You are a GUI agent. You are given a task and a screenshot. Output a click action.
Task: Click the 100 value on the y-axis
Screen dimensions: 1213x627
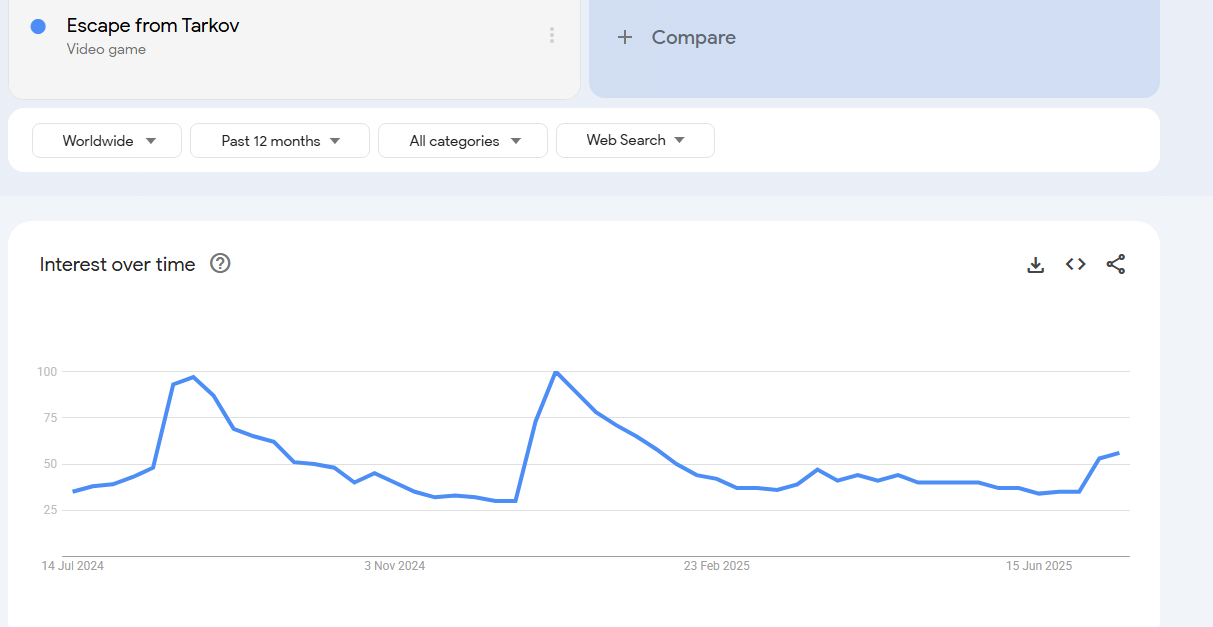(x=48, y=372)
